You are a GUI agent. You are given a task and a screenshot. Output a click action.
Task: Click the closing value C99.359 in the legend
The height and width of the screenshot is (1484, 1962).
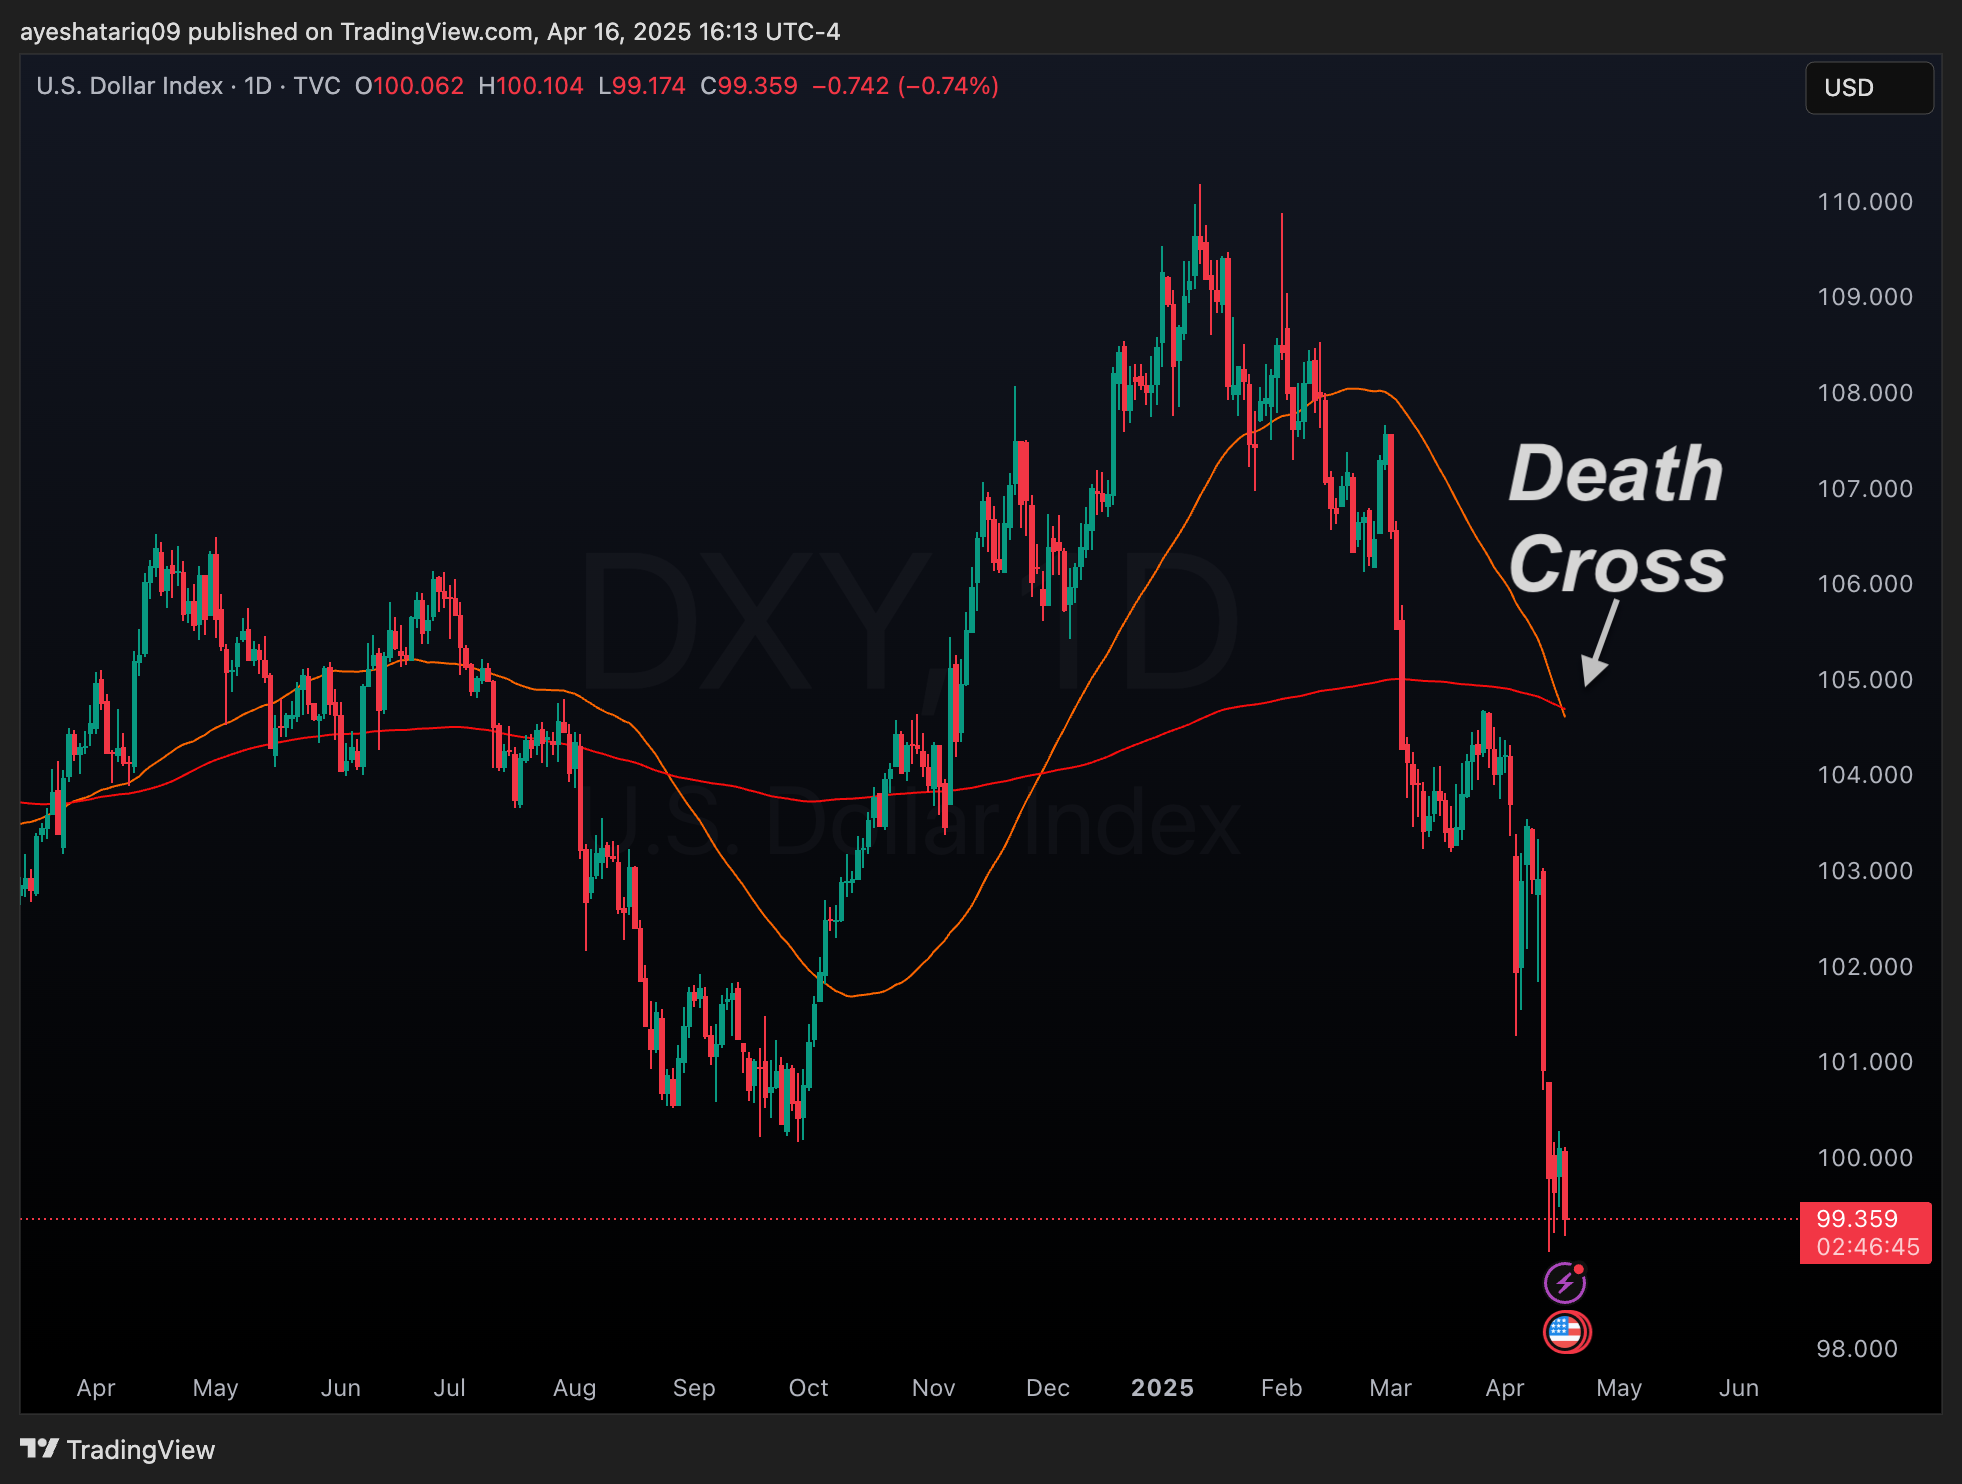[x=749, y=86]
